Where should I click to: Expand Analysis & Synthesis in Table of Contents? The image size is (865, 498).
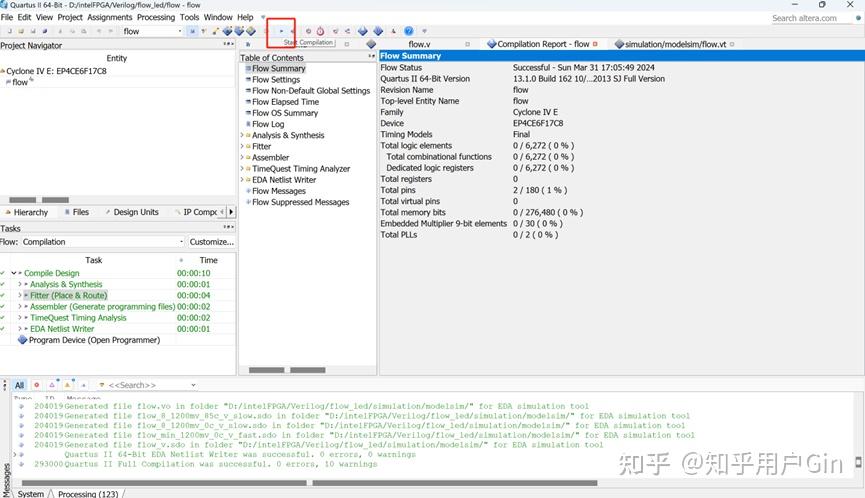click(242, 135)
